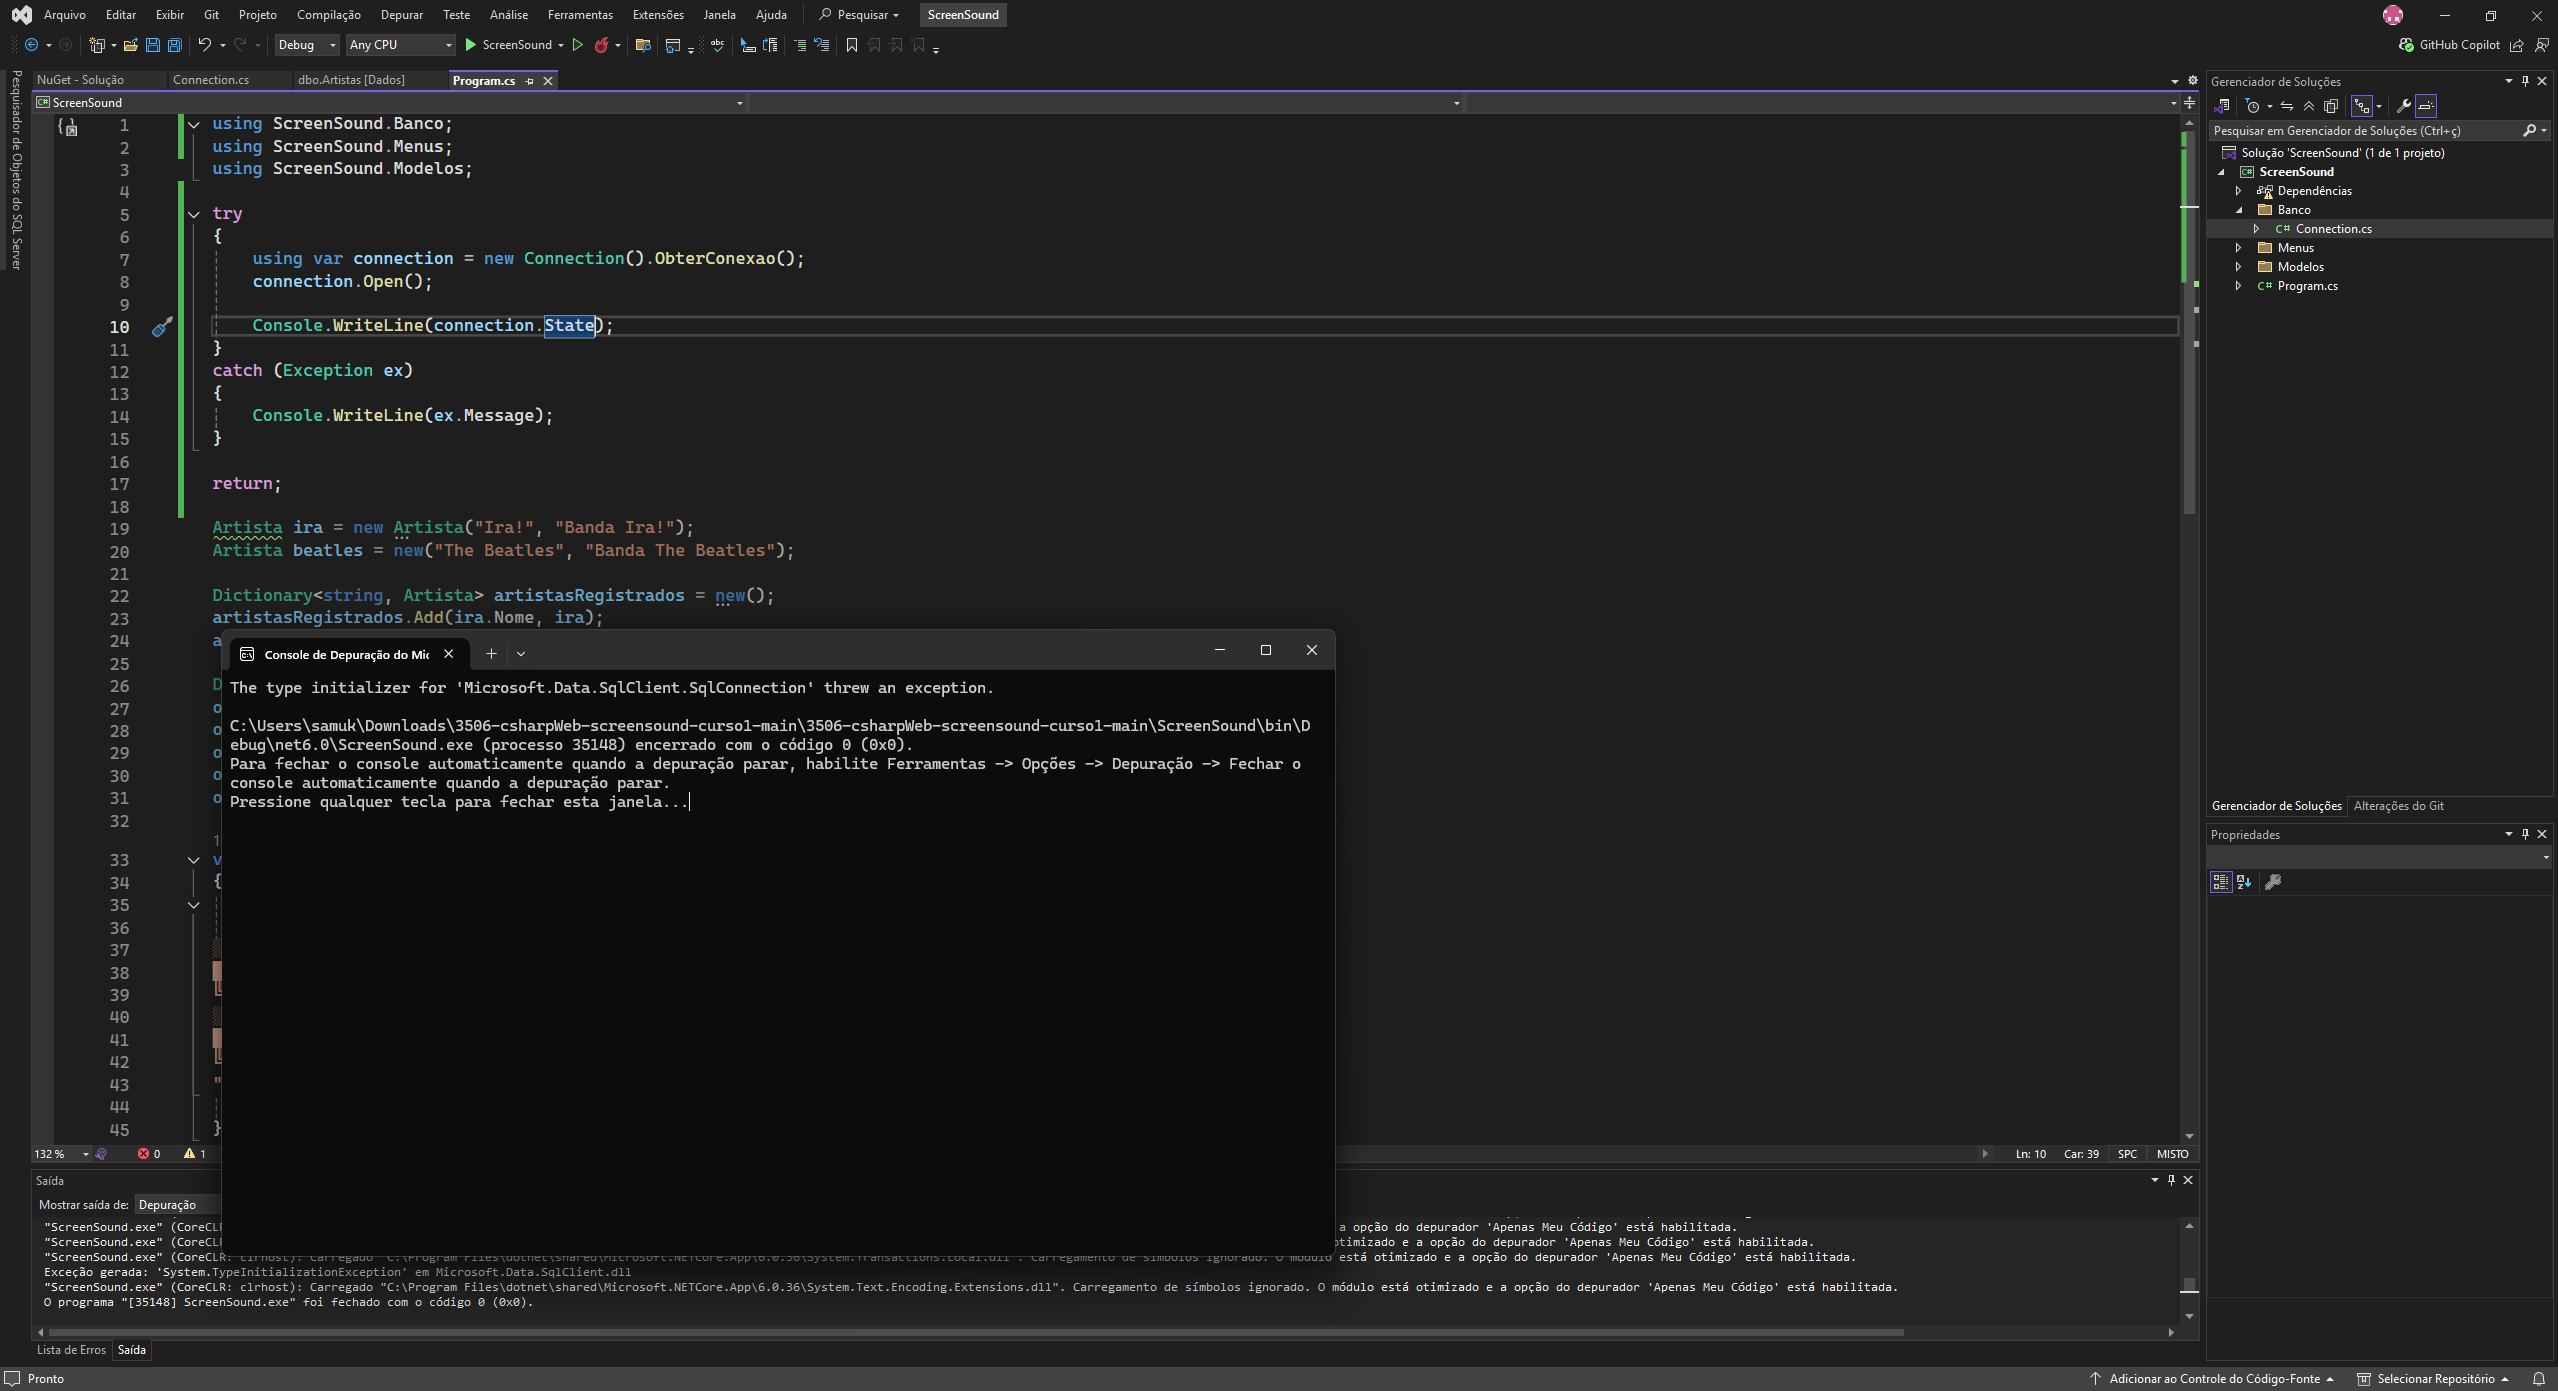Toggle auto-hide pin on Propriedades panel

pyautogui.click(x=2526, y=834)
